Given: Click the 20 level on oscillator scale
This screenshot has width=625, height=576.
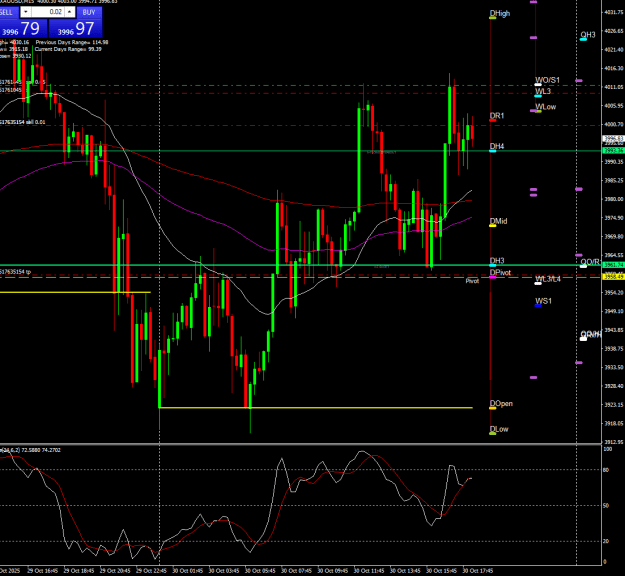Looking at the screenshot, I should tap(606, 541).
